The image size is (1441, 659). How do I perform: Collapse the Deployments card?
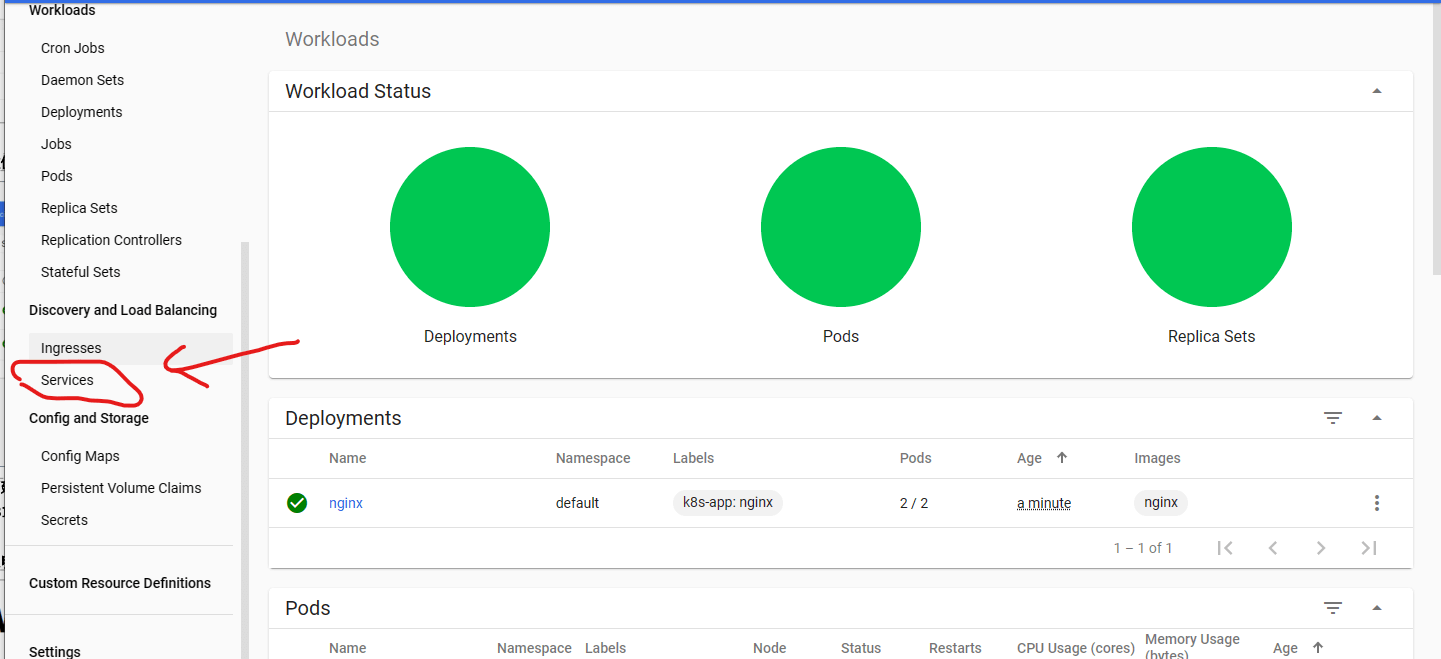point(1377,418)
